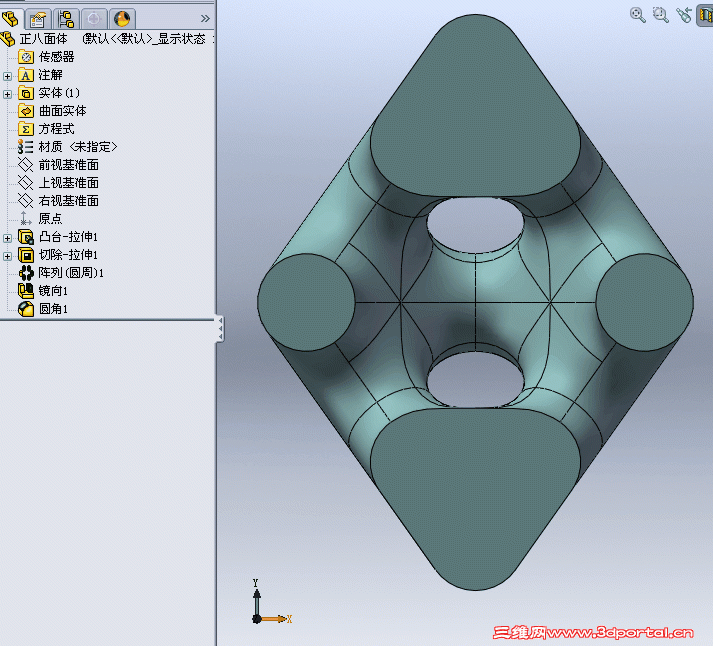Click the XY coordinate triad origin
Viewport: 713px width, 646px height.
(257, 619)
